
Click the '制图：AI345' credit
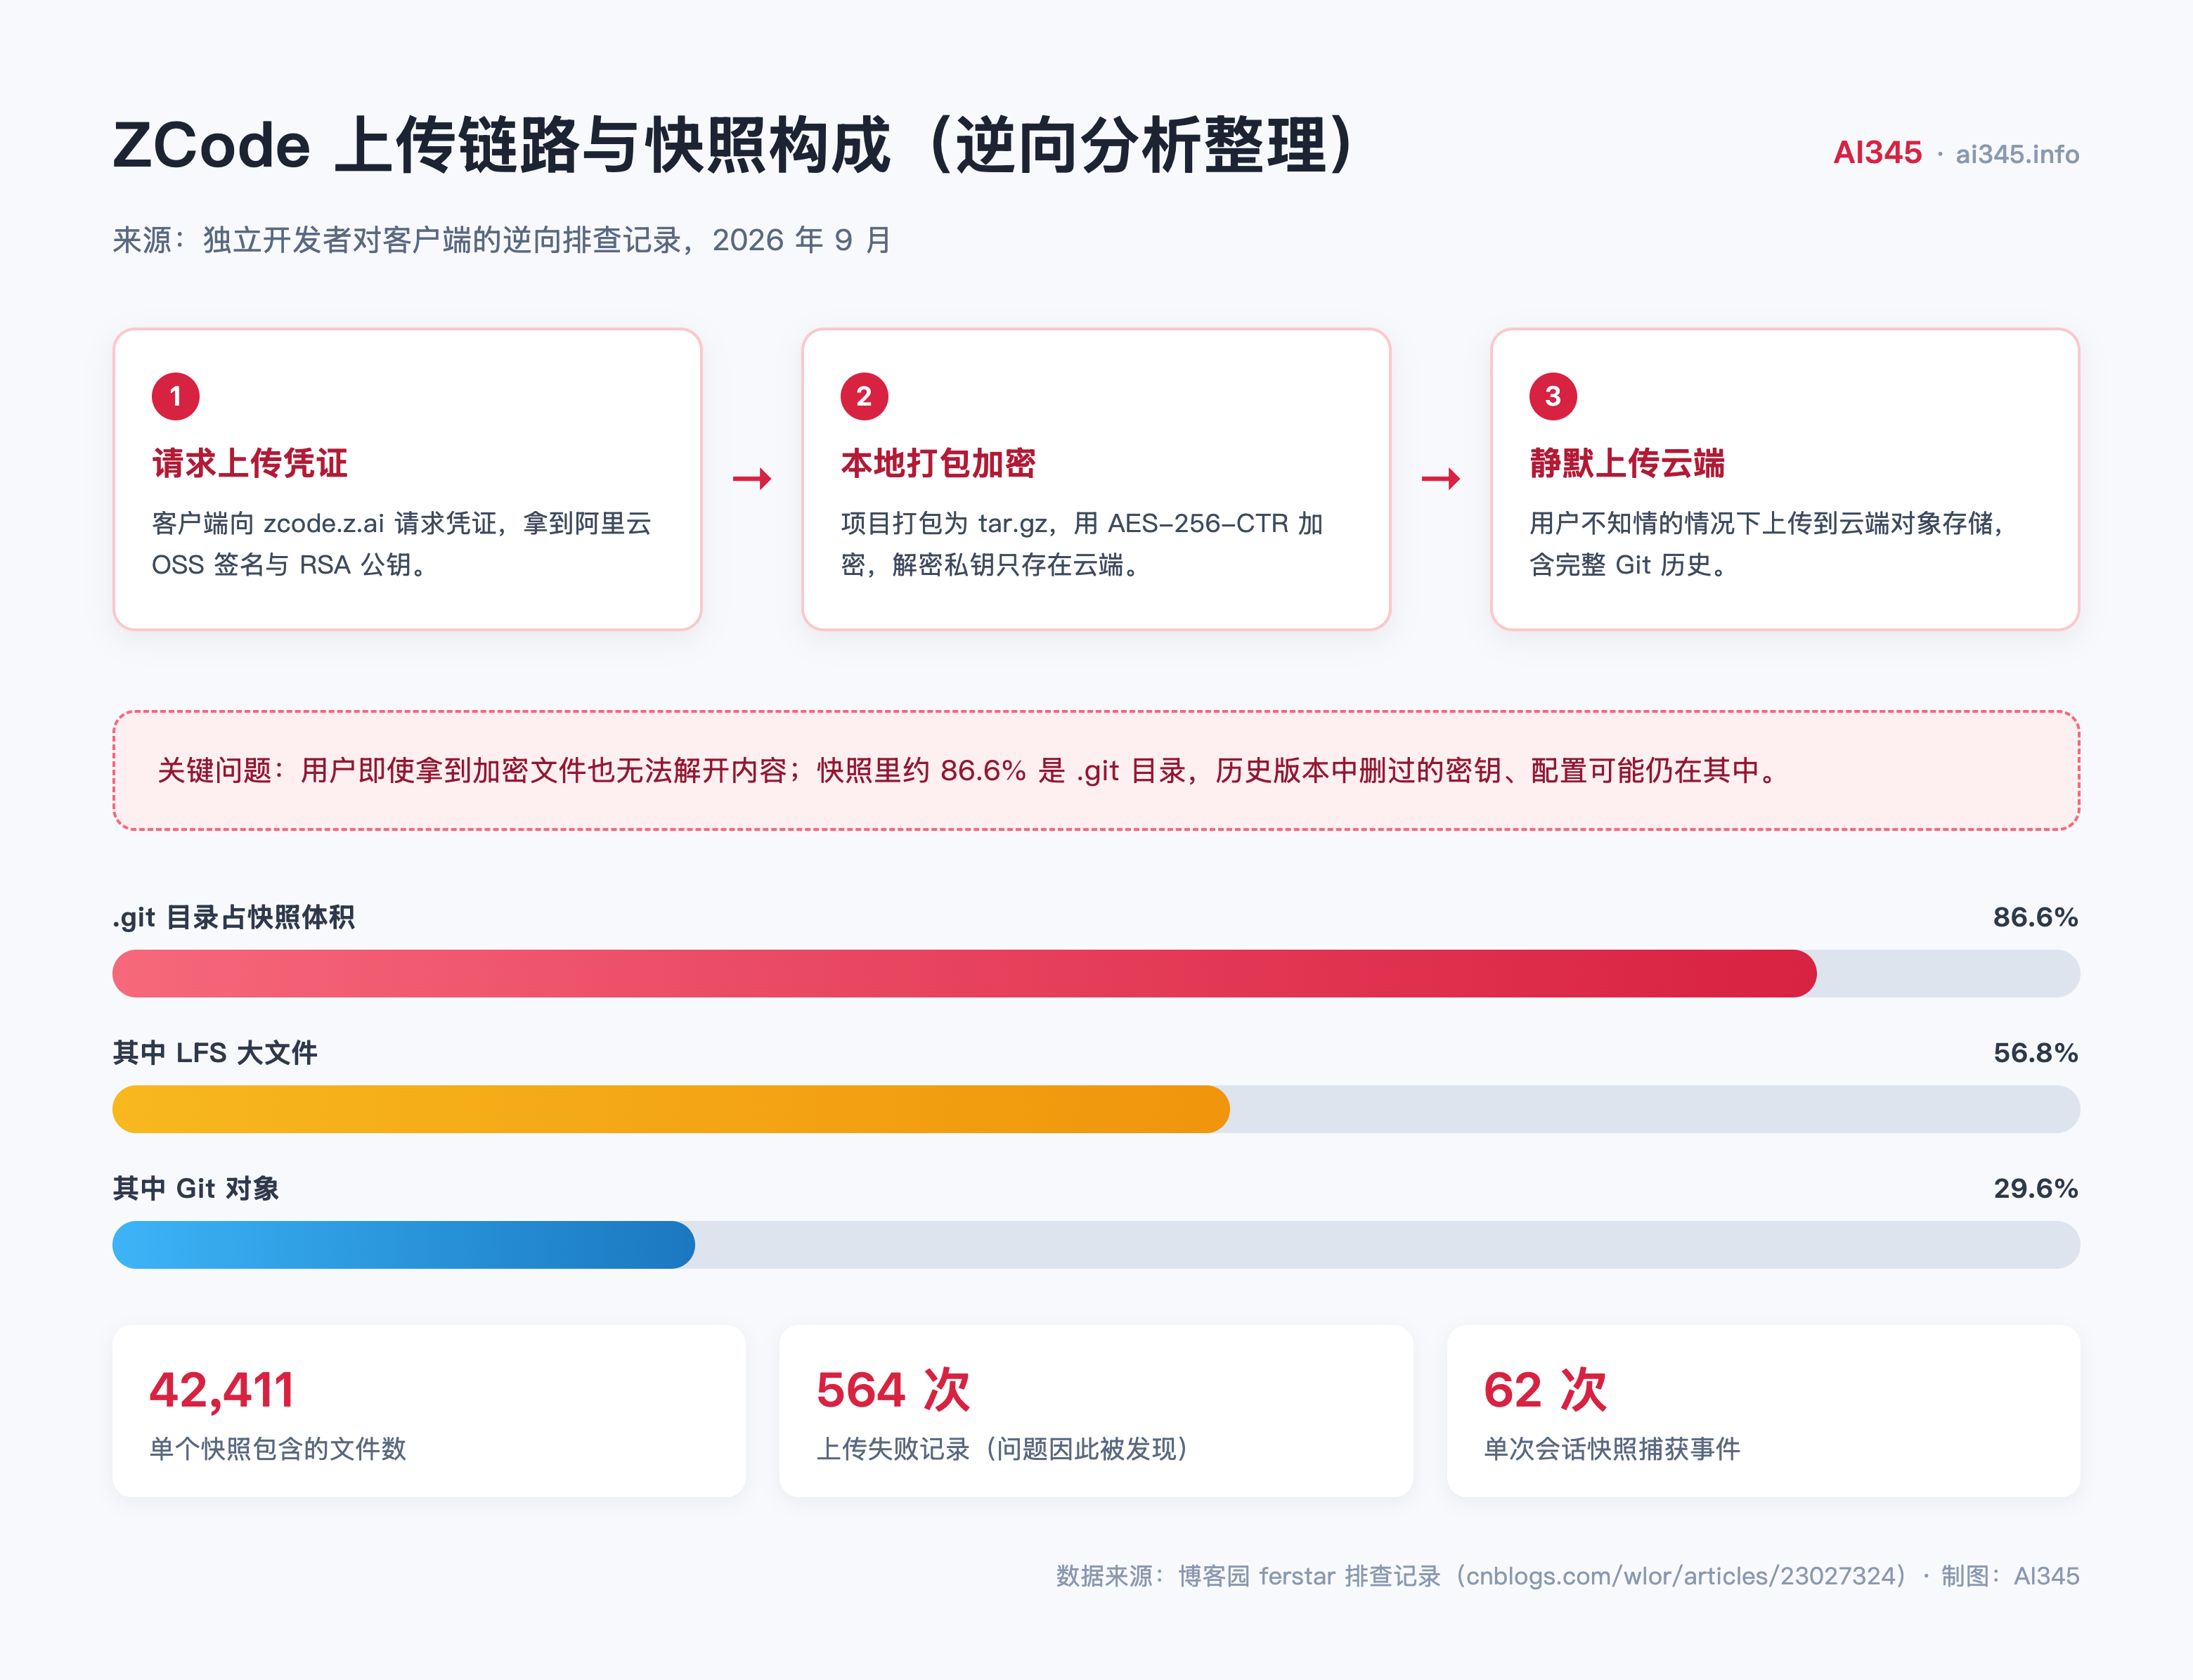click(2010, 1576)
